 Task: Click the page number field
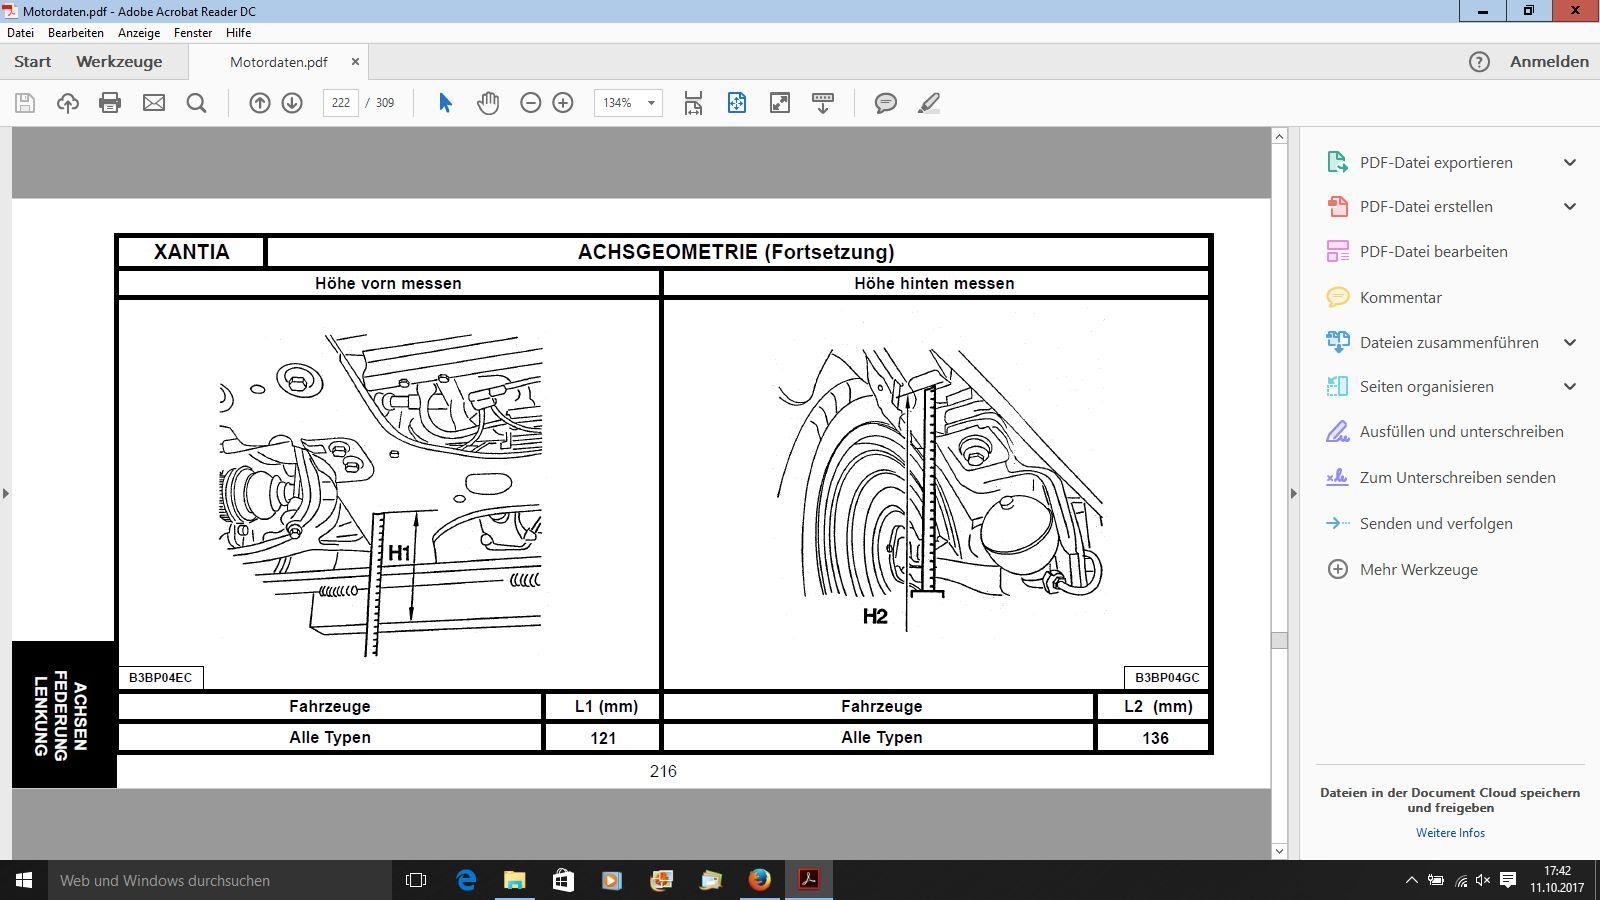[x=341, y=103]
